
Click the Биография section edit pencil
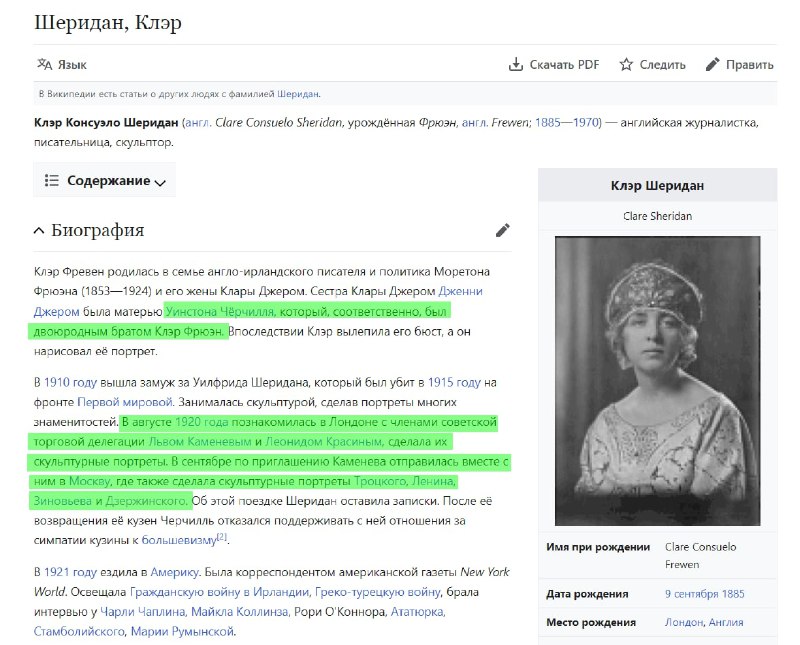(503, 230)
